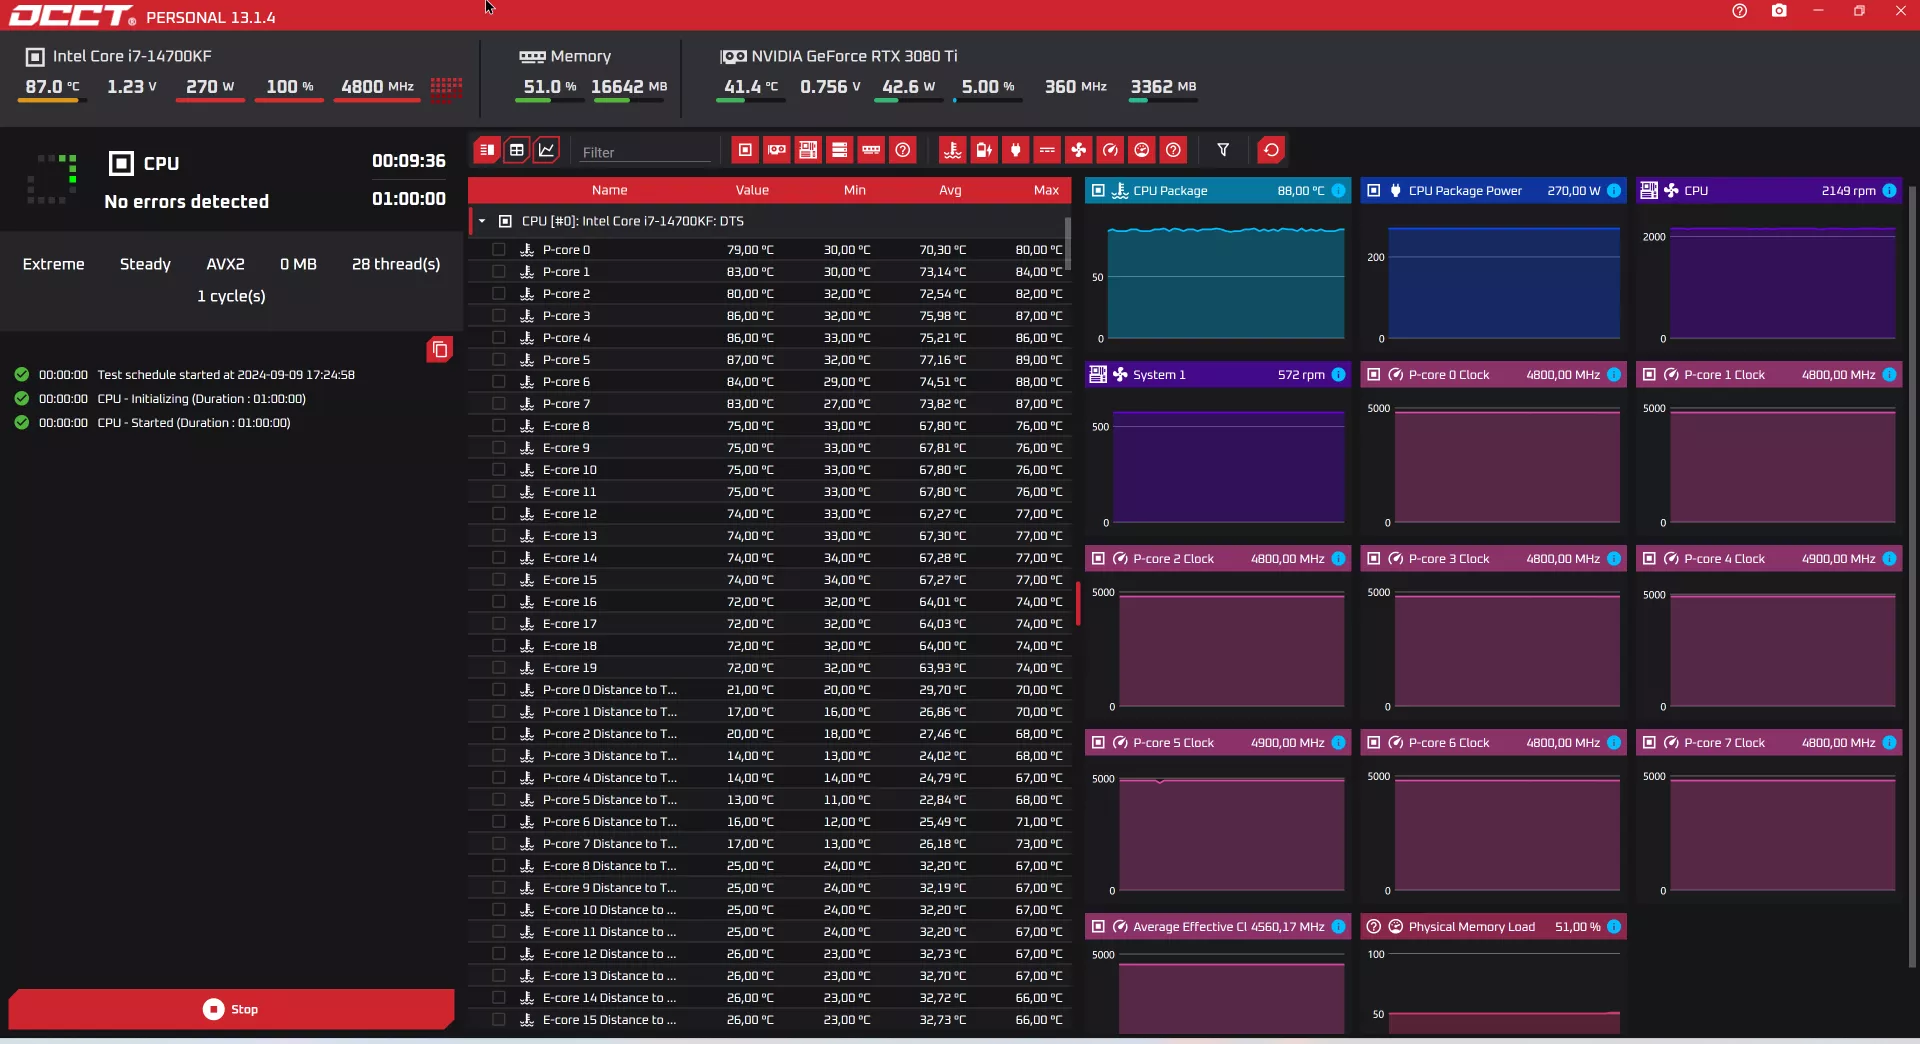Toggle the voltage readings filter icon

[984, 150]
